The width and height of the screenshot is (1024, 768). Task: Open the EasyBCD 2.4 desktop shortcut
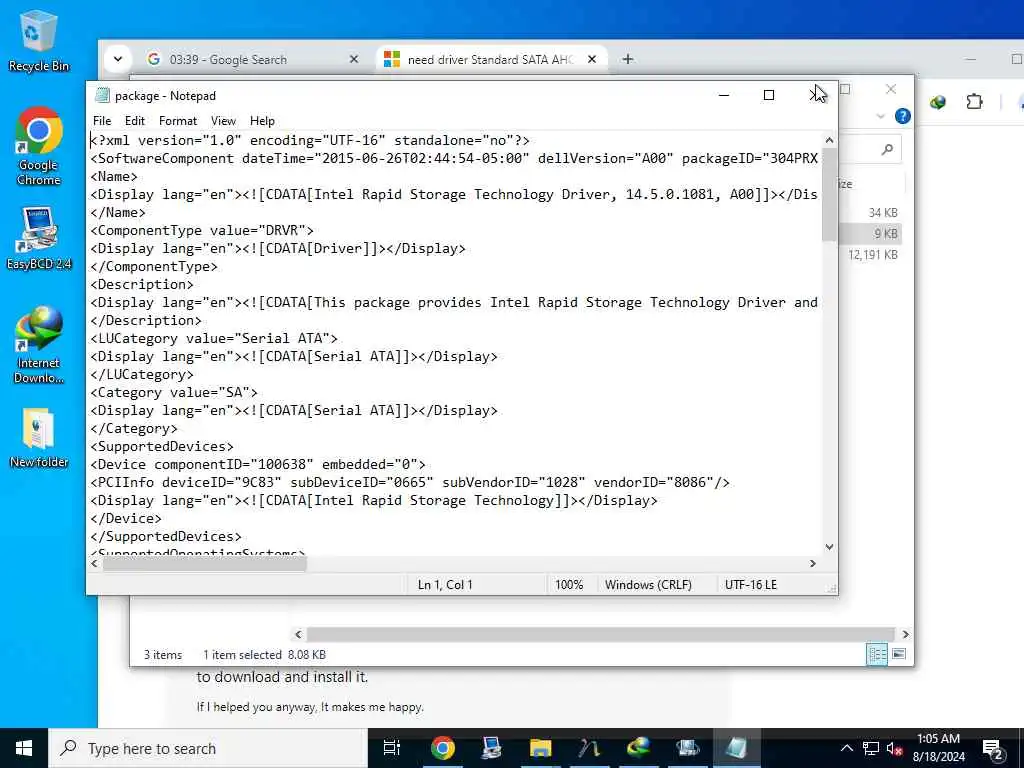[39, 238]
